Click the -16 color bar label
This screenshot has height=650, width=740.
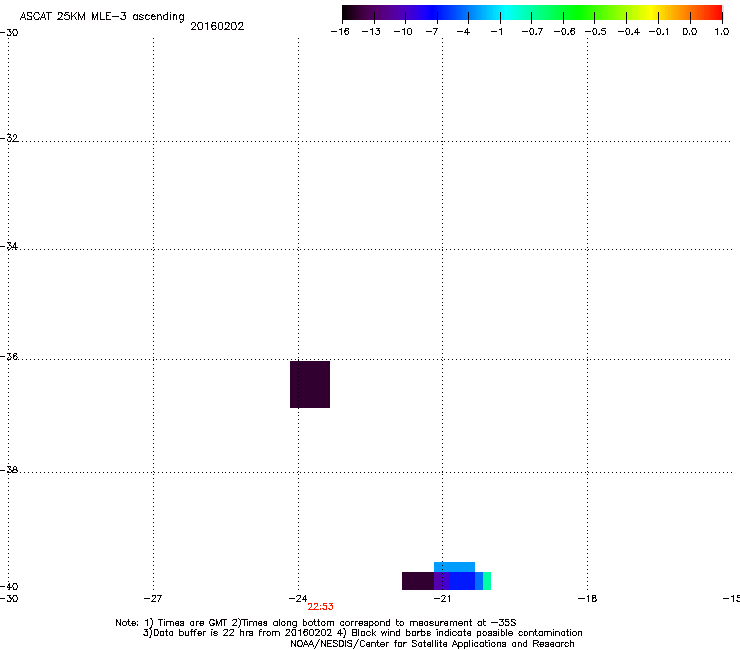point(340,32)
